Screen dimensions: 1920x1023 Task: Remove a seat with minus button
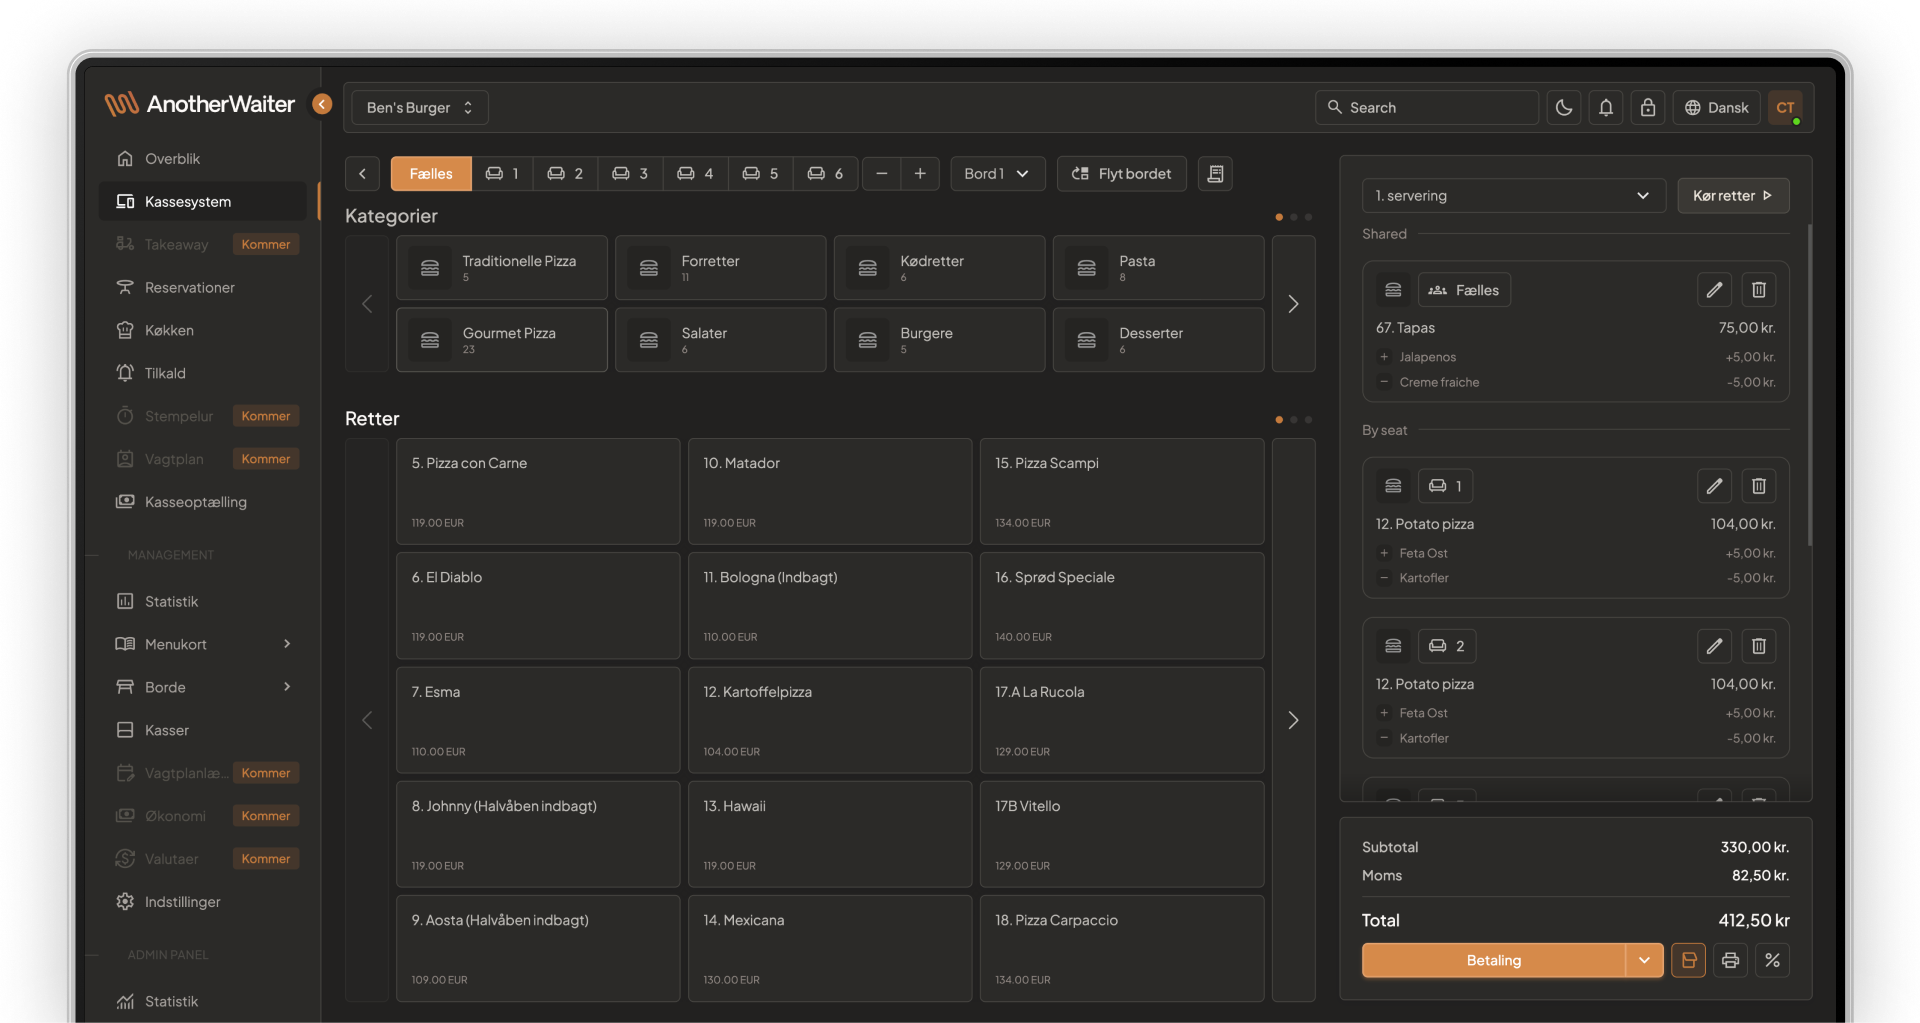881,174
